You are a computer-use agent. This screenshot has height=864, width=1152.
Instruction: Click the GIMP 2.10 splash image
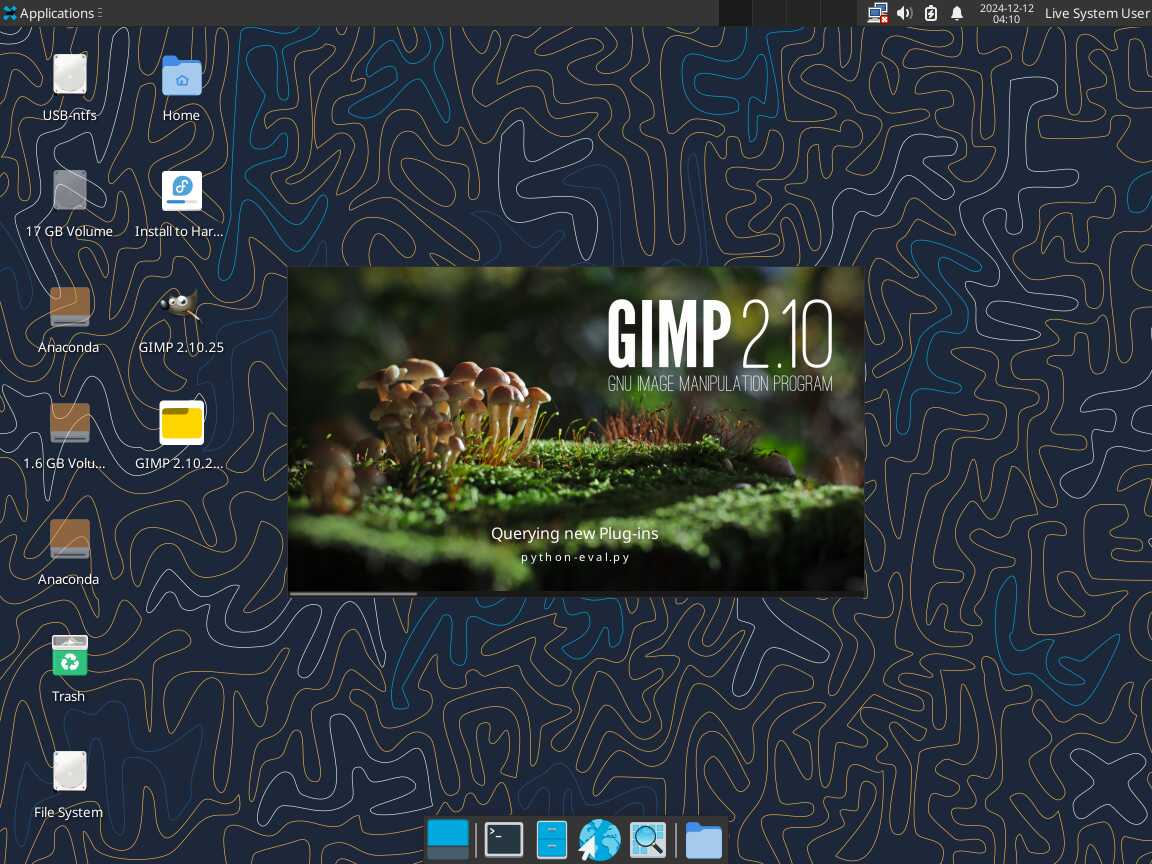pyautogui.click(x=576, y=430)
